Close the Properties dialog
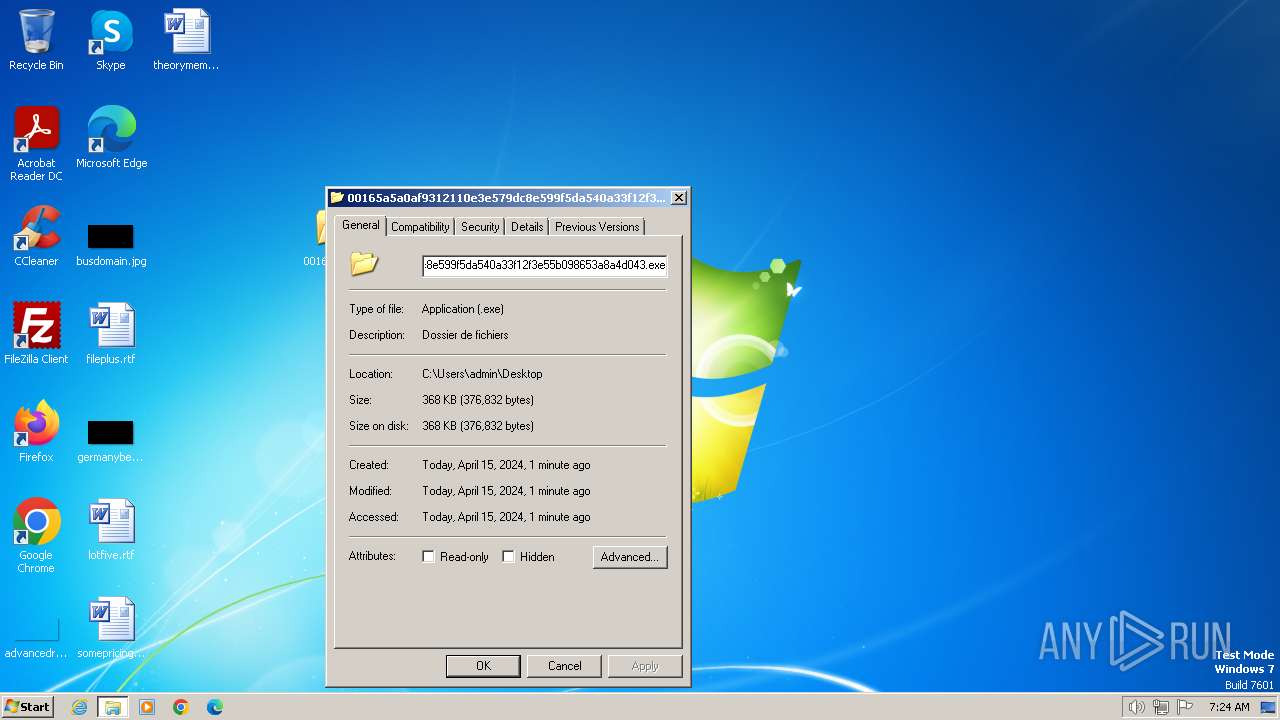 (x=678, y=198)
